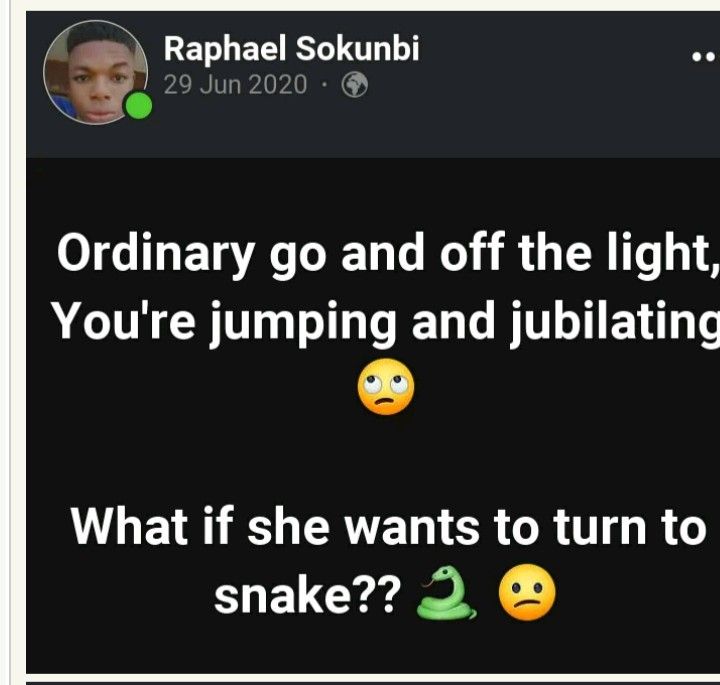The height and width of the screenshot is (685, 720).
Task: Click the word "Ordinary" in the post
Action: click(x=156, y=254)
